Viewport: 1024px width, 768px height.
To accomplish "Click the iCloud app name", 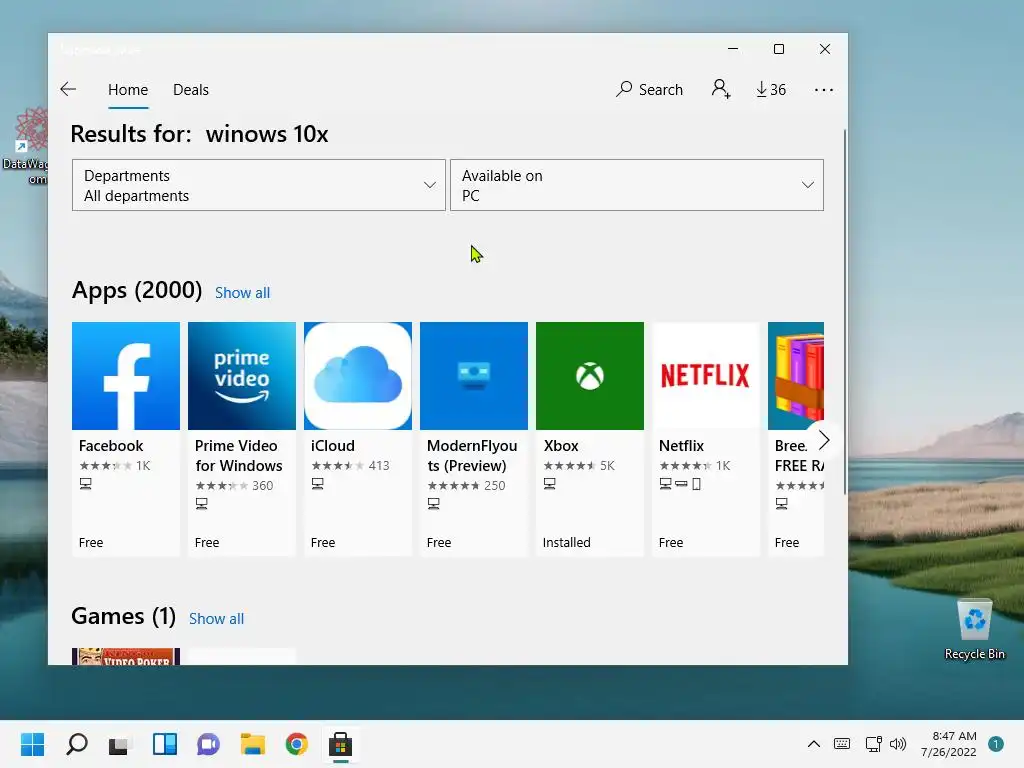I will click(332, 445).
